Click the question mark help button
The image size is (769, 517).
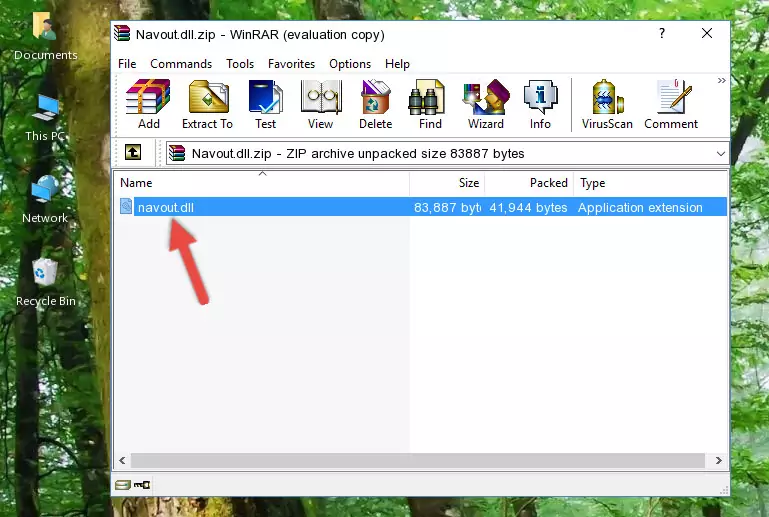[662, 33]
